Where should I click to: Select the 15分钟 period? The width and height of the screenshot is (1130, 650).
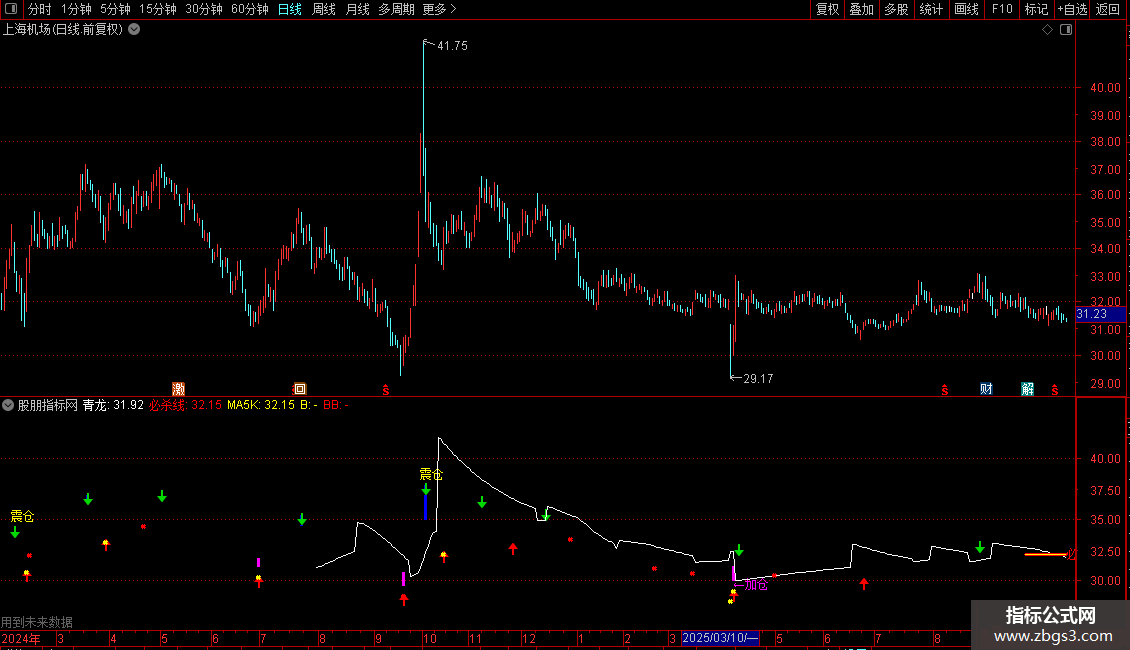pos(157,9)
